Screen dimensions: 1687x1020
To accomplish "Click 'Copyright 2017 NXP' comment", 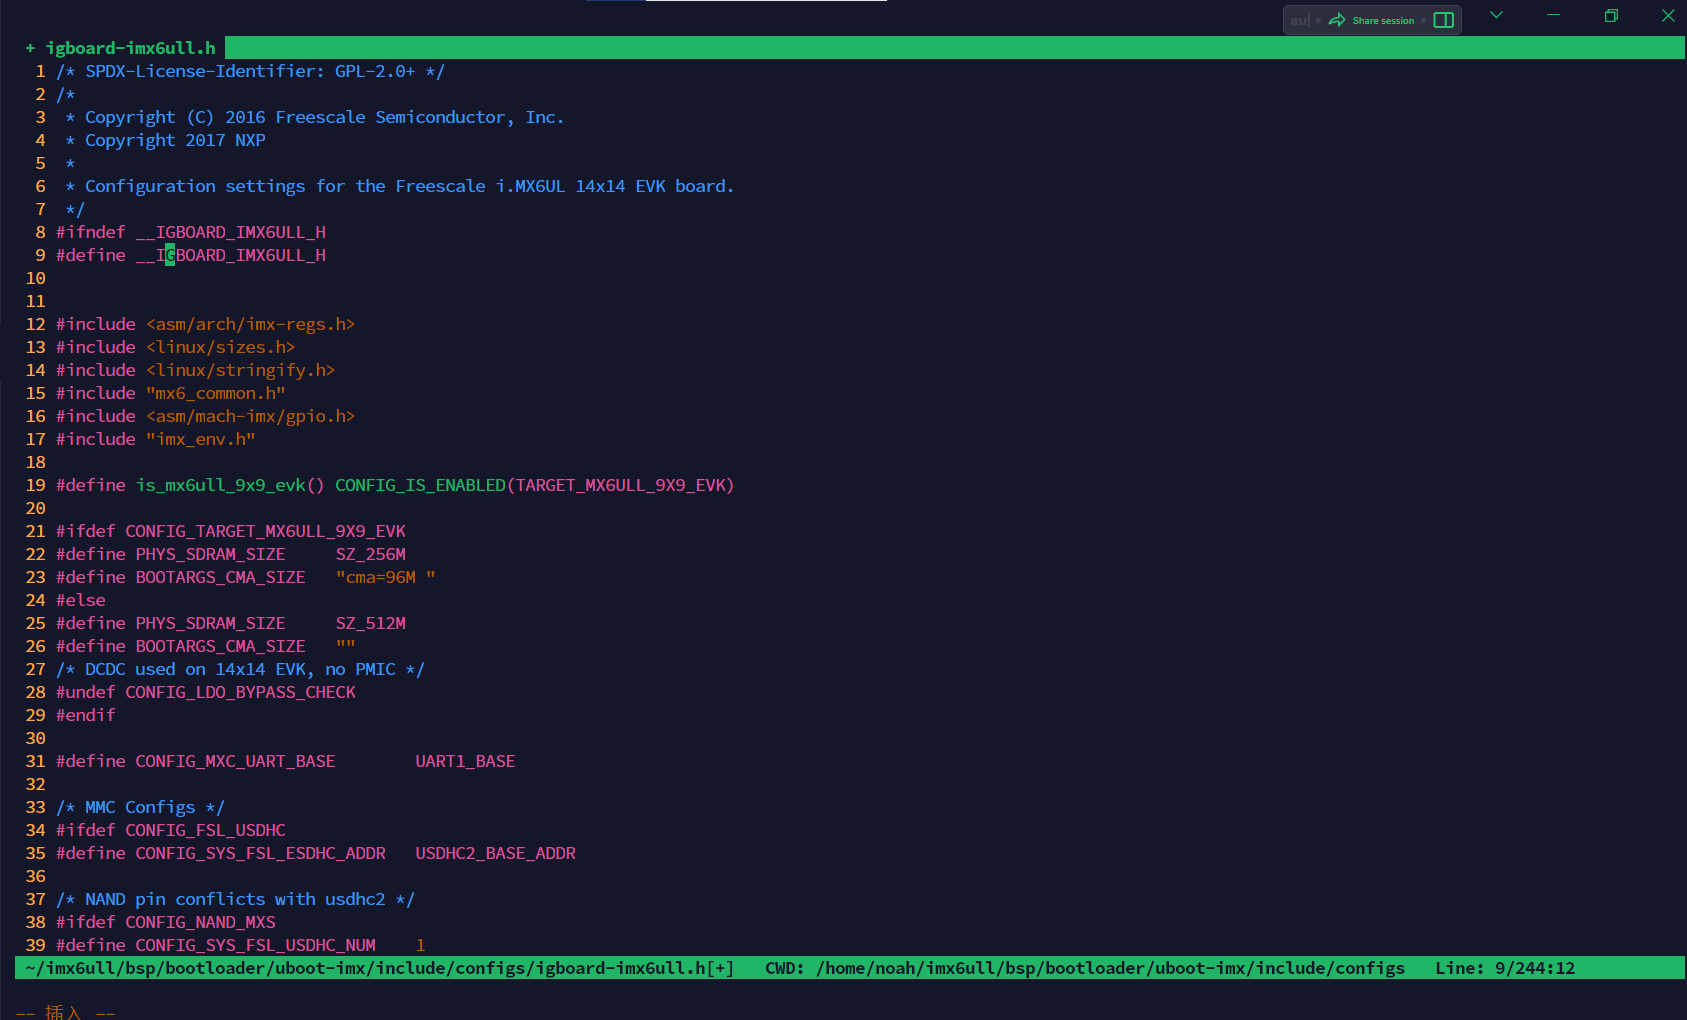I will (x=175, y=140).
